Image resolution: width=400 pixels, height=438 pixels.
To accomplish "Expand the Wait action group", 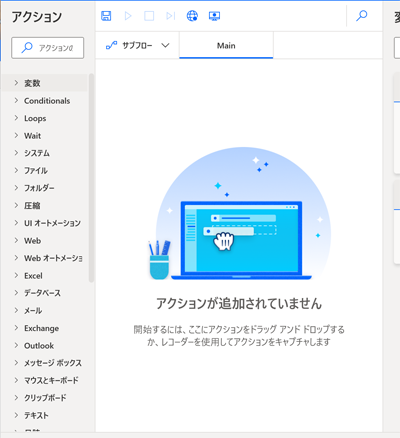I will (x=45, y=136).
